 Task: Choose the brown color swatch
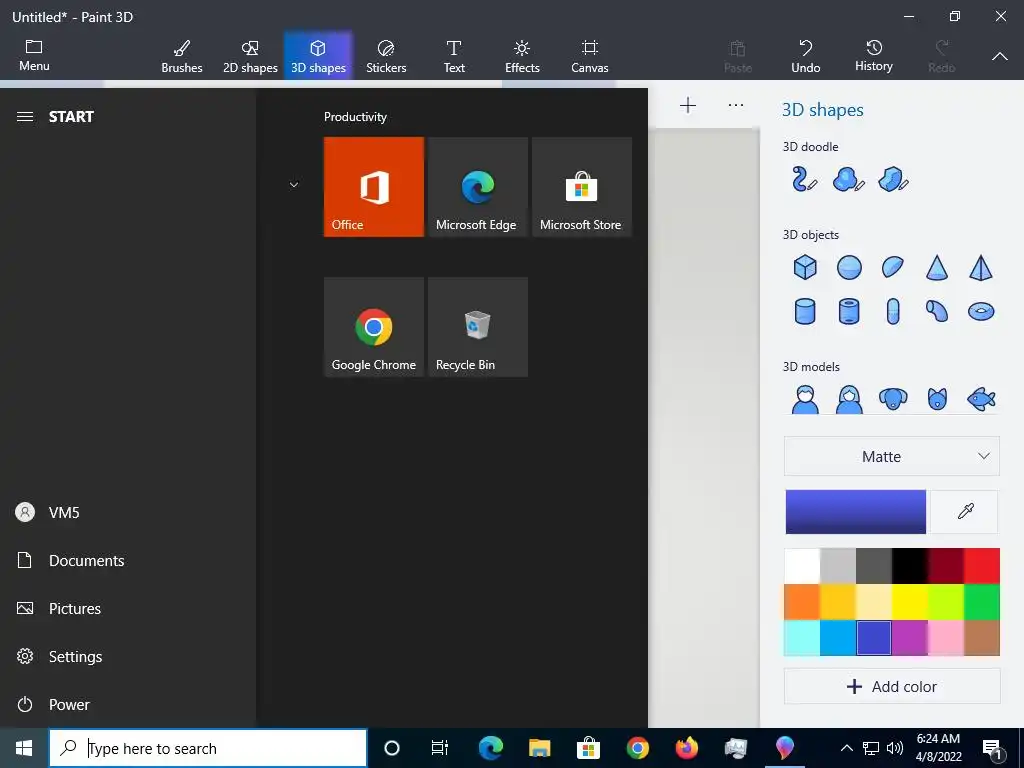coord(982,637)
